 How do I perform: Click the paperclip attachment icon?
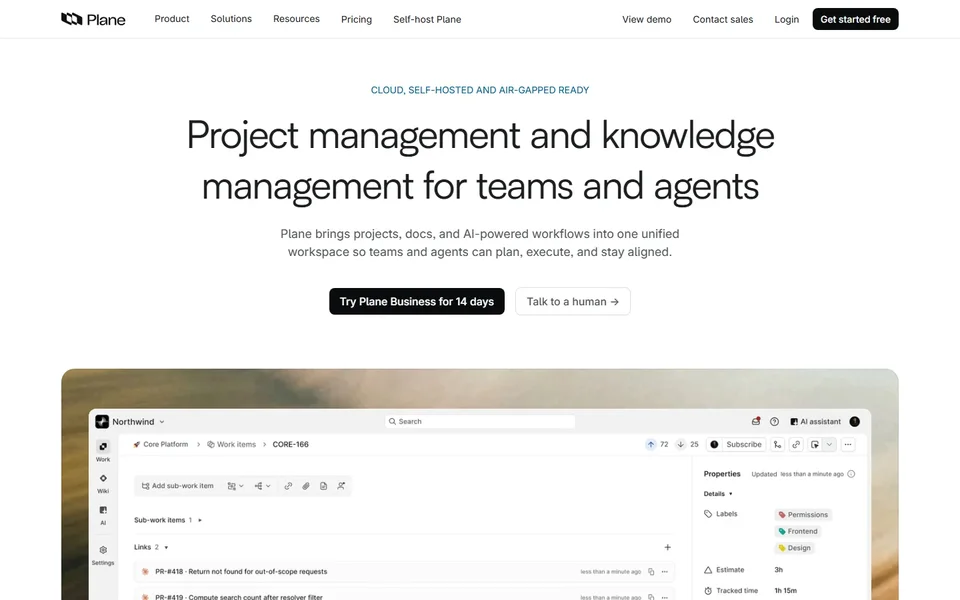tap(306, 486)
